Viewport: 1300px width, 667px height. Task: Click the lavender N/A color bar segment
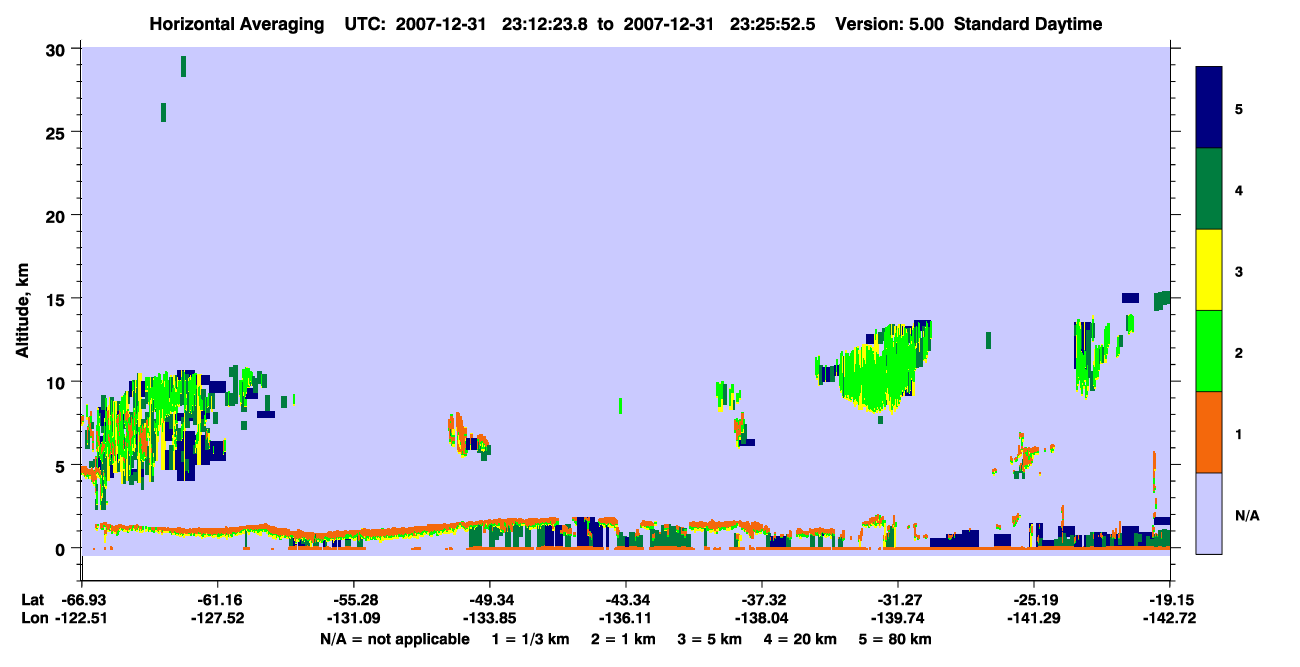pos(1209,512)
